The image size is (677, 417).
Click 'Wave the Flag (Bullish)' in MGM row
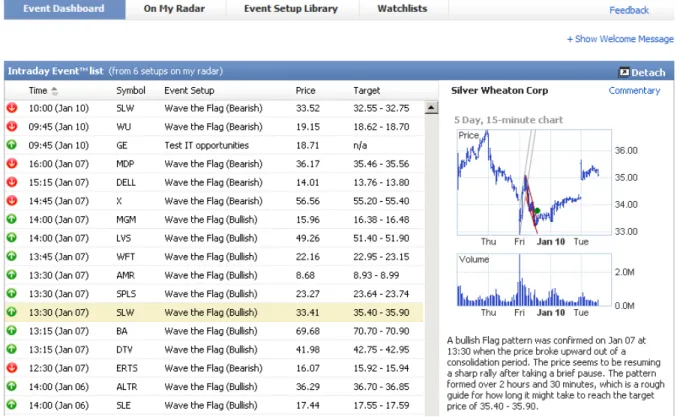[x=211, y=219]
